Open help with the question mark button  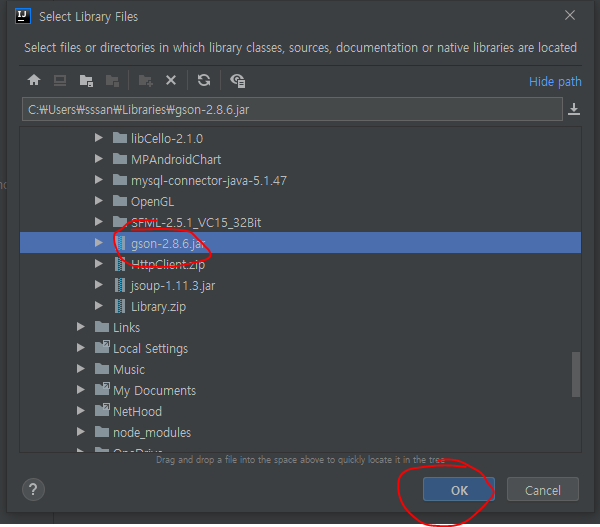(33, 489)
